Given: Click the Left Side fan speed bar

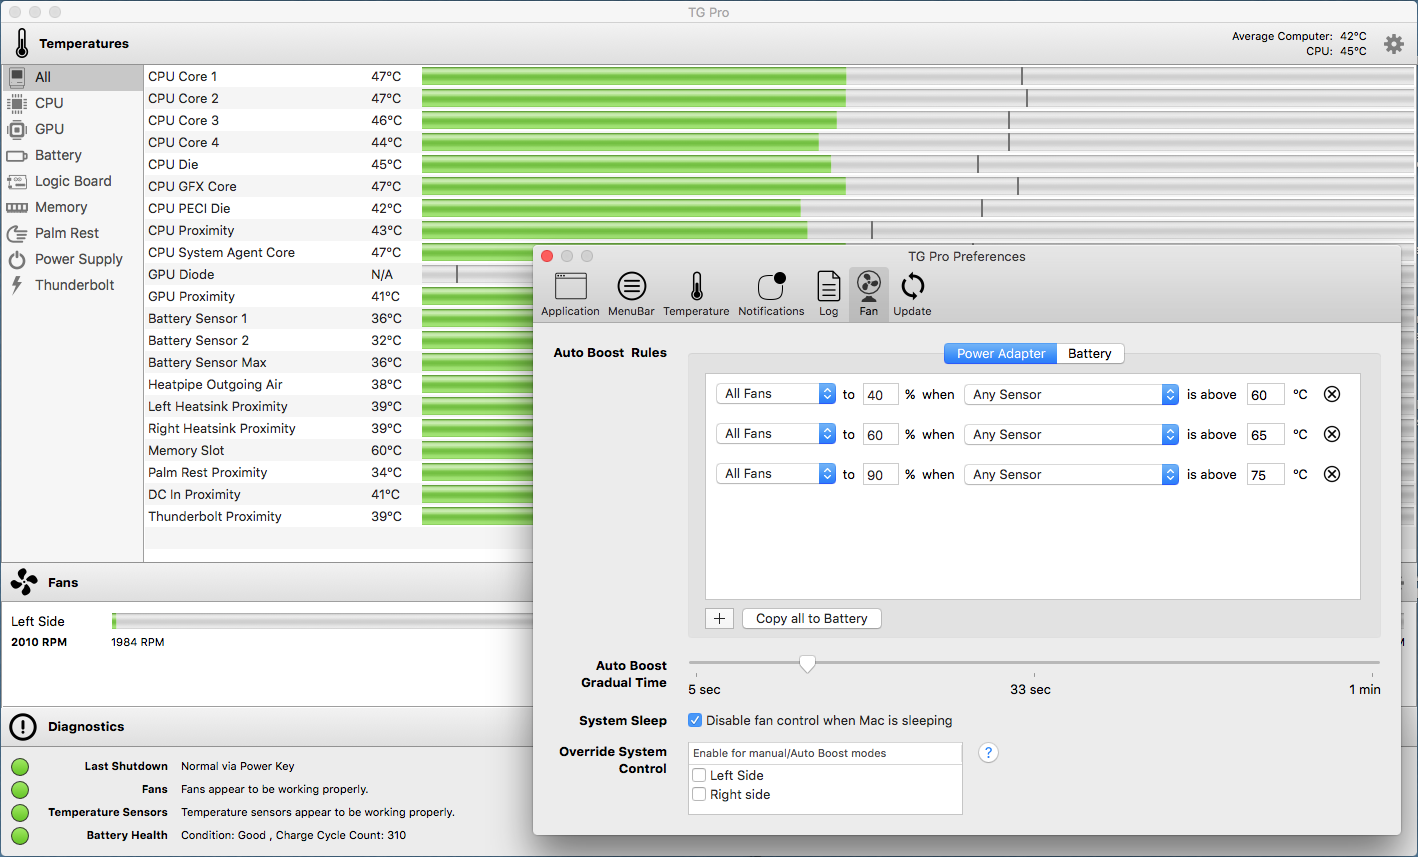Looking at the screenshot, I should click(322, 621).
